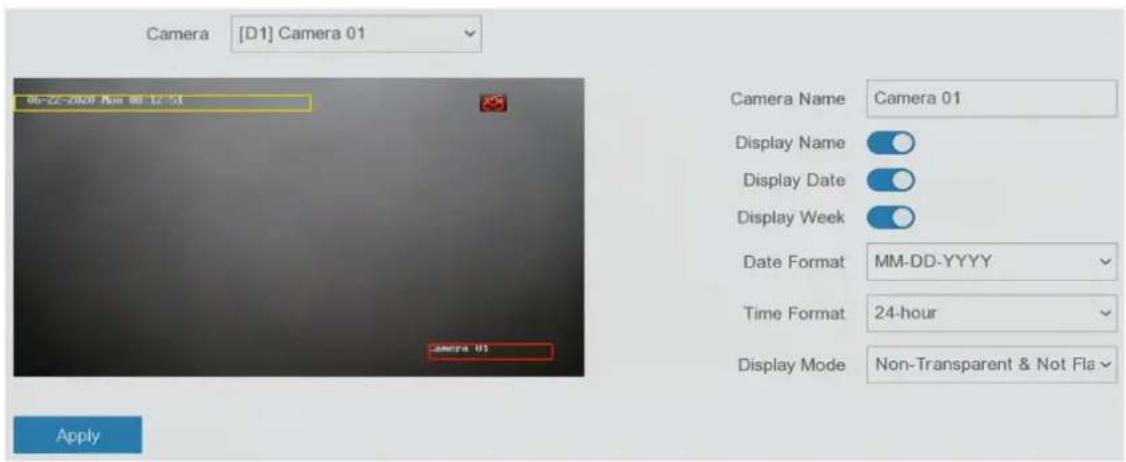Click the red recording icon in preview
Screen dimensions: 1126x462
(493, 103)
